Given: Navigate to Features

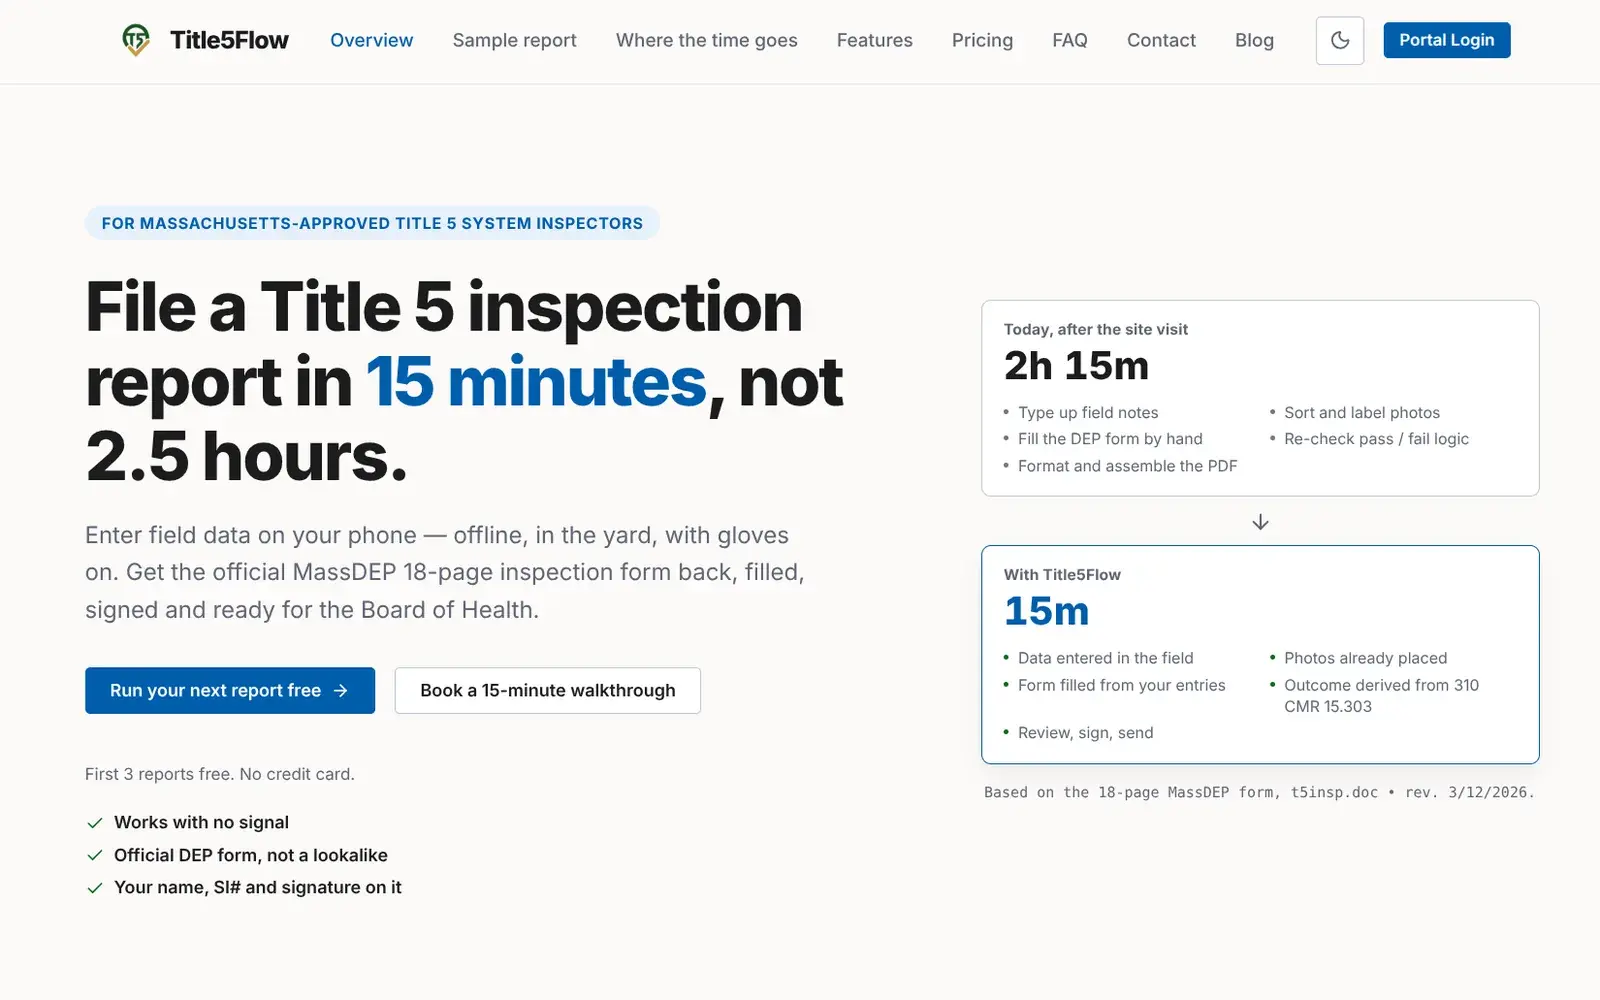Looking at the screenshot, I should coord(874,40).
